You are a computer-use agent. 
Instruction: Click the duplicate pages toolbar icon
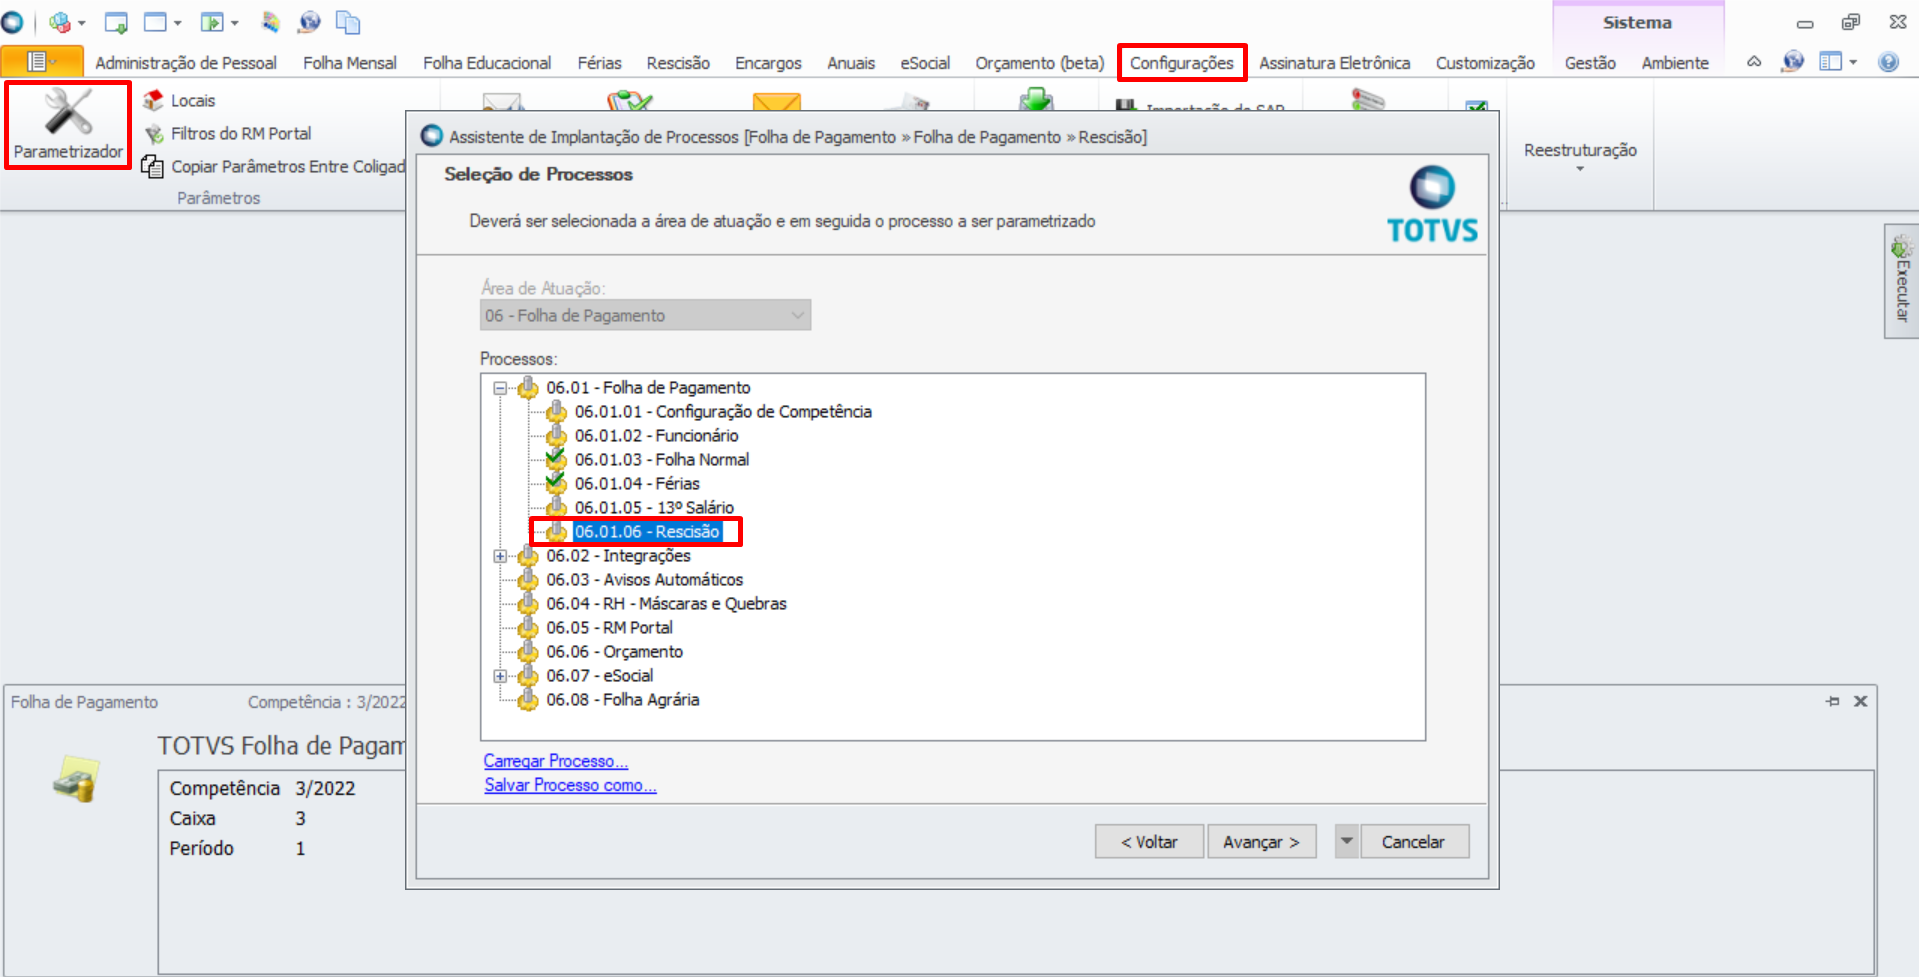pos(348,22)
